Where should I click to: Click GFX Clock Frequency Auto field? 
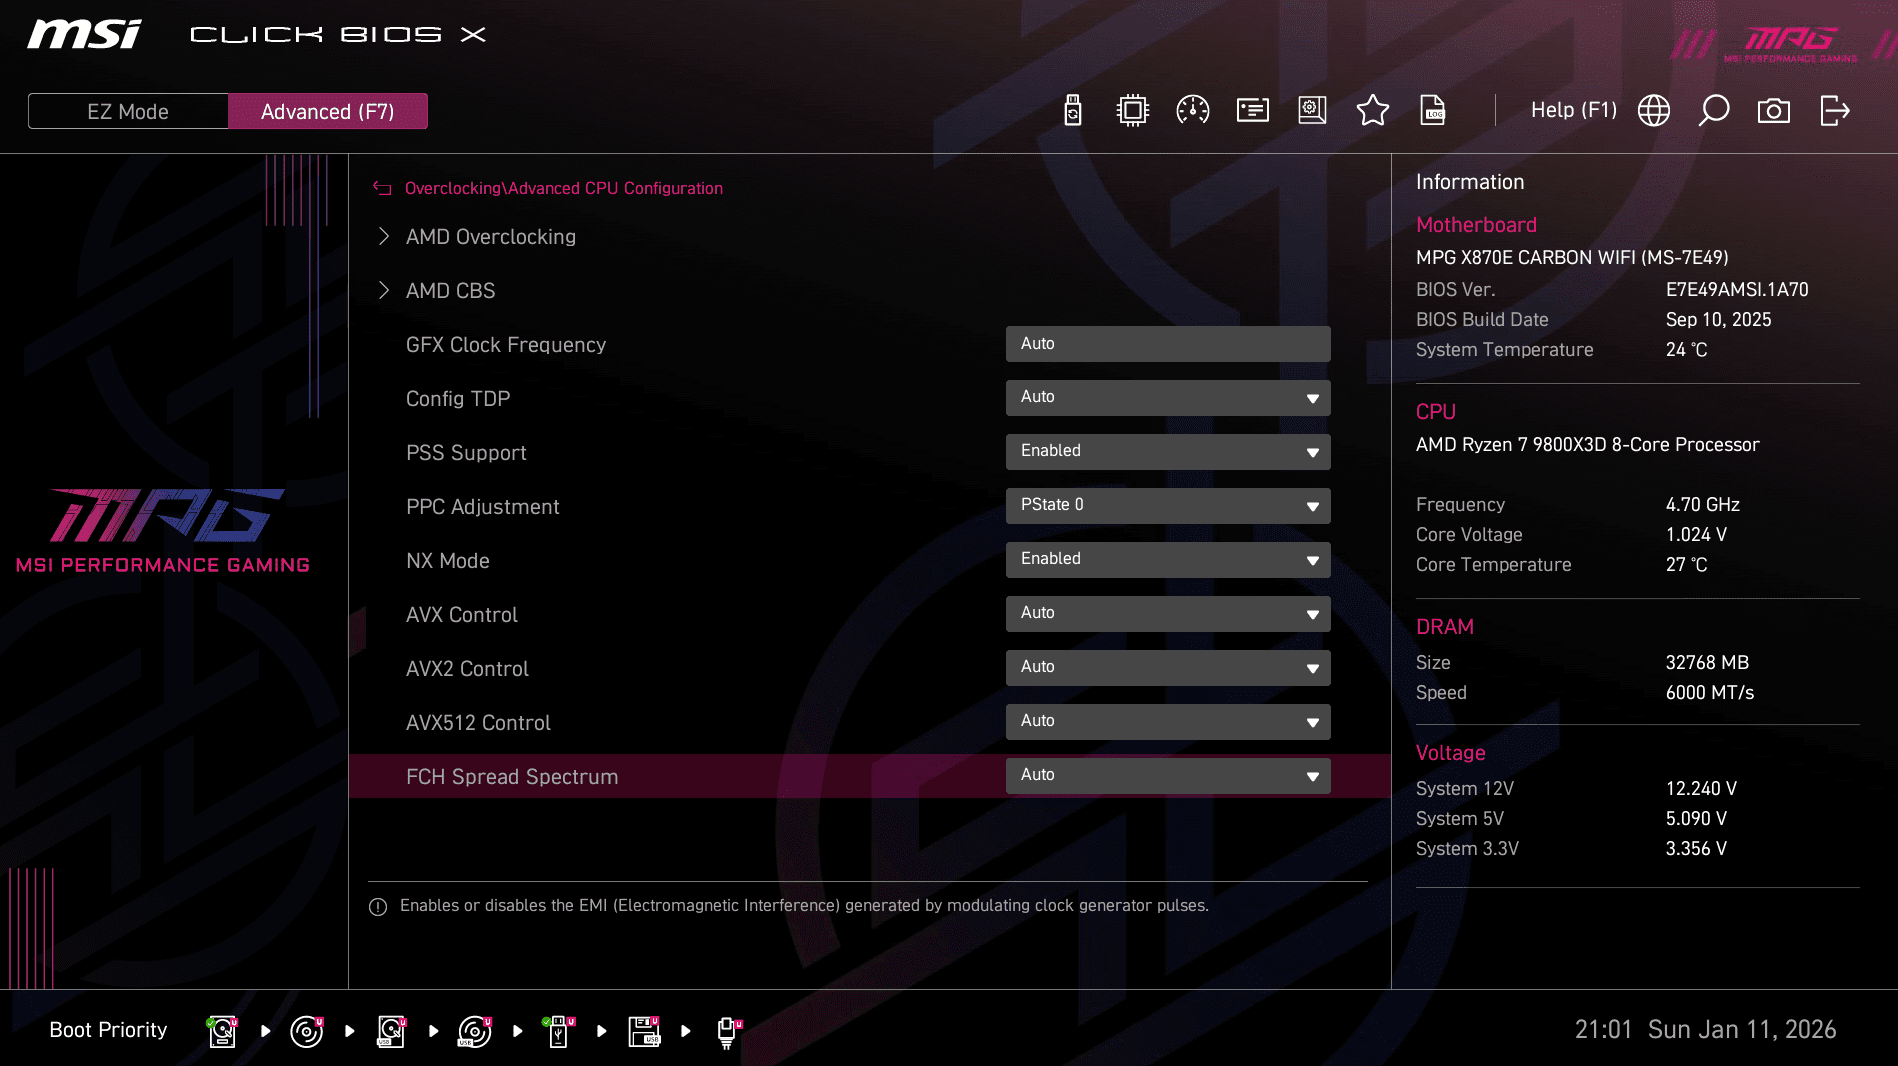tap(1168, 344)
